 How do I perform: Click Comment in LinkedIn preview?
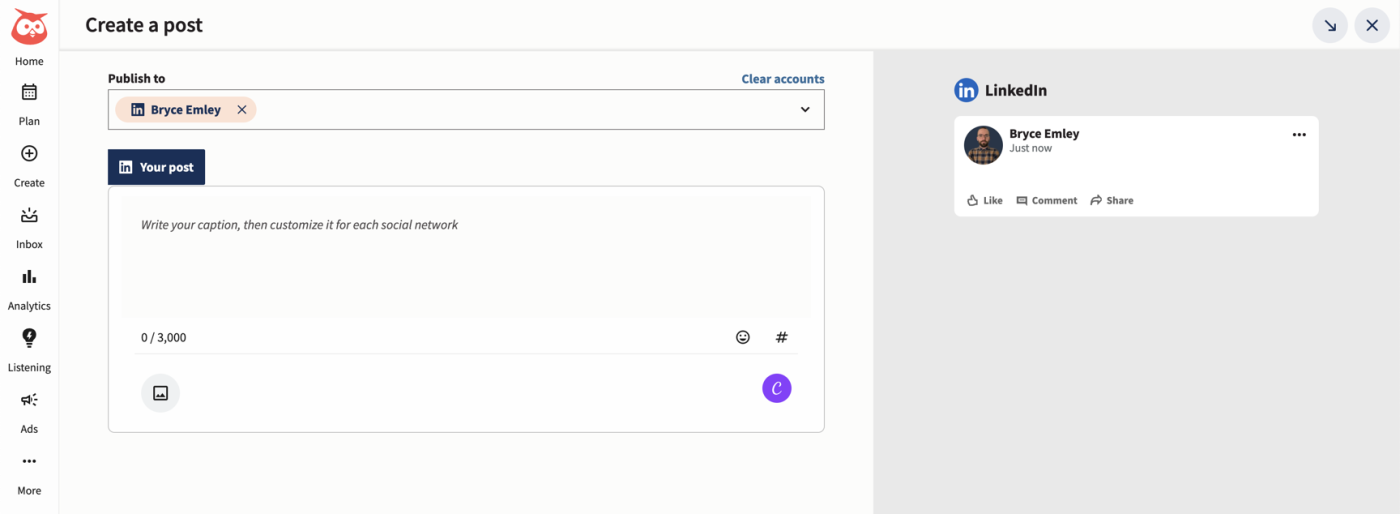1047,200
